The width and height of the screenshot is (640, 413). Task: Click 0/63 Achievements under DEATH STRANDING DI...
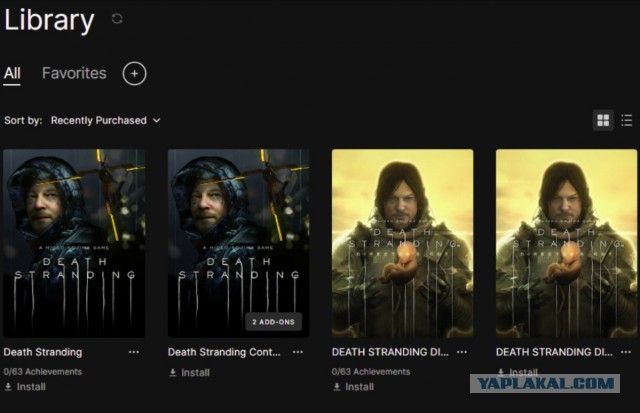371,372
